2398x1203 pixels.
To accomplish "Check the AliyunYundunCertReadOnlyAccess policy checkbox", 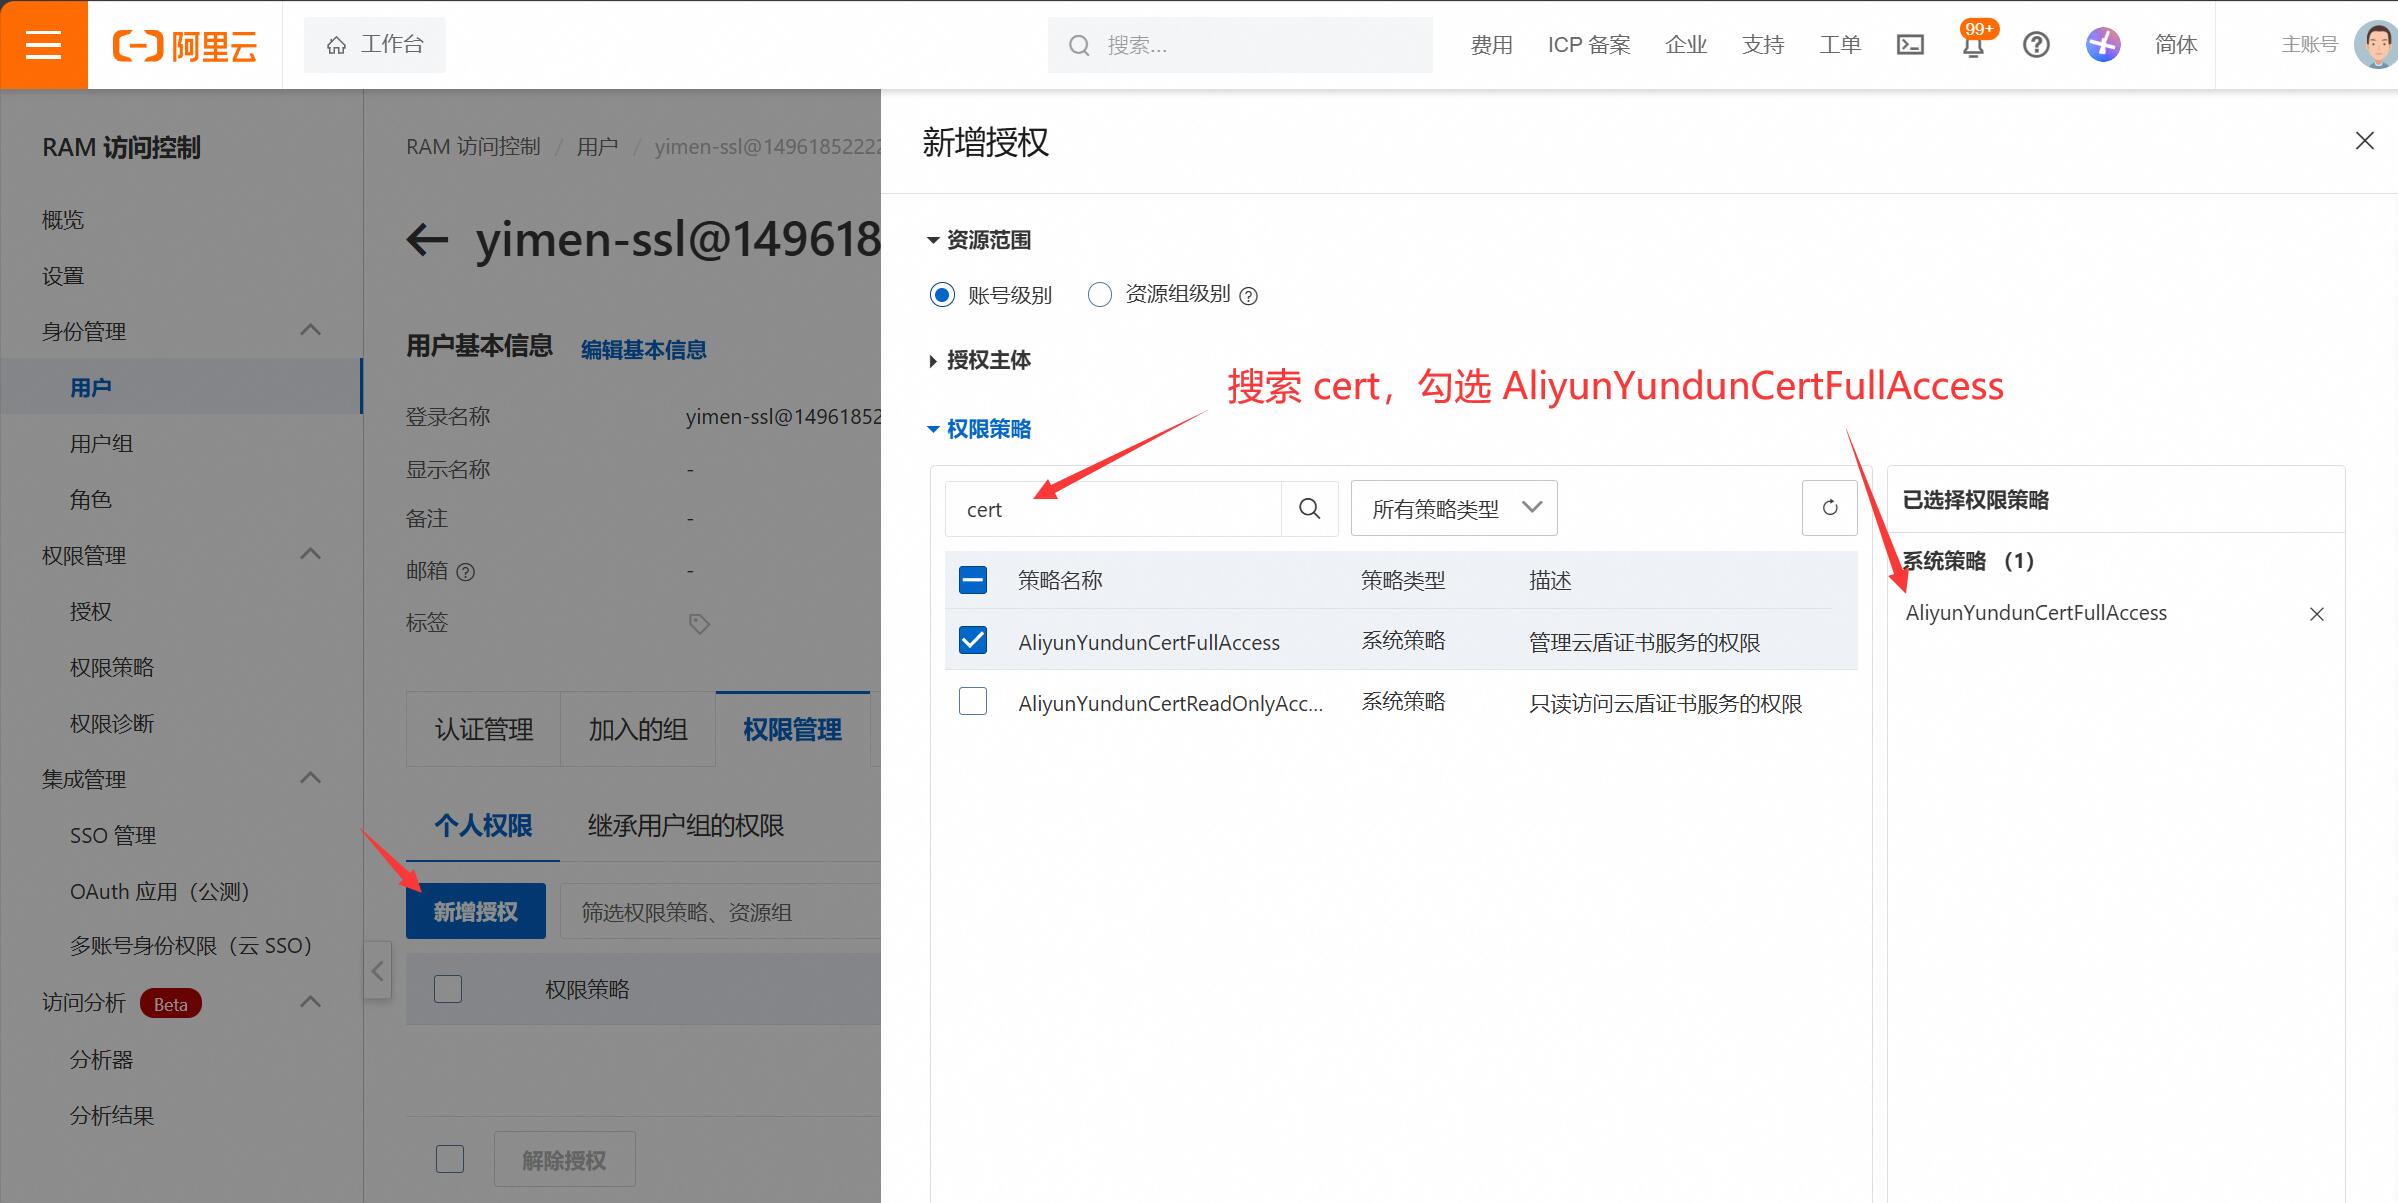I will click(972, 702).
